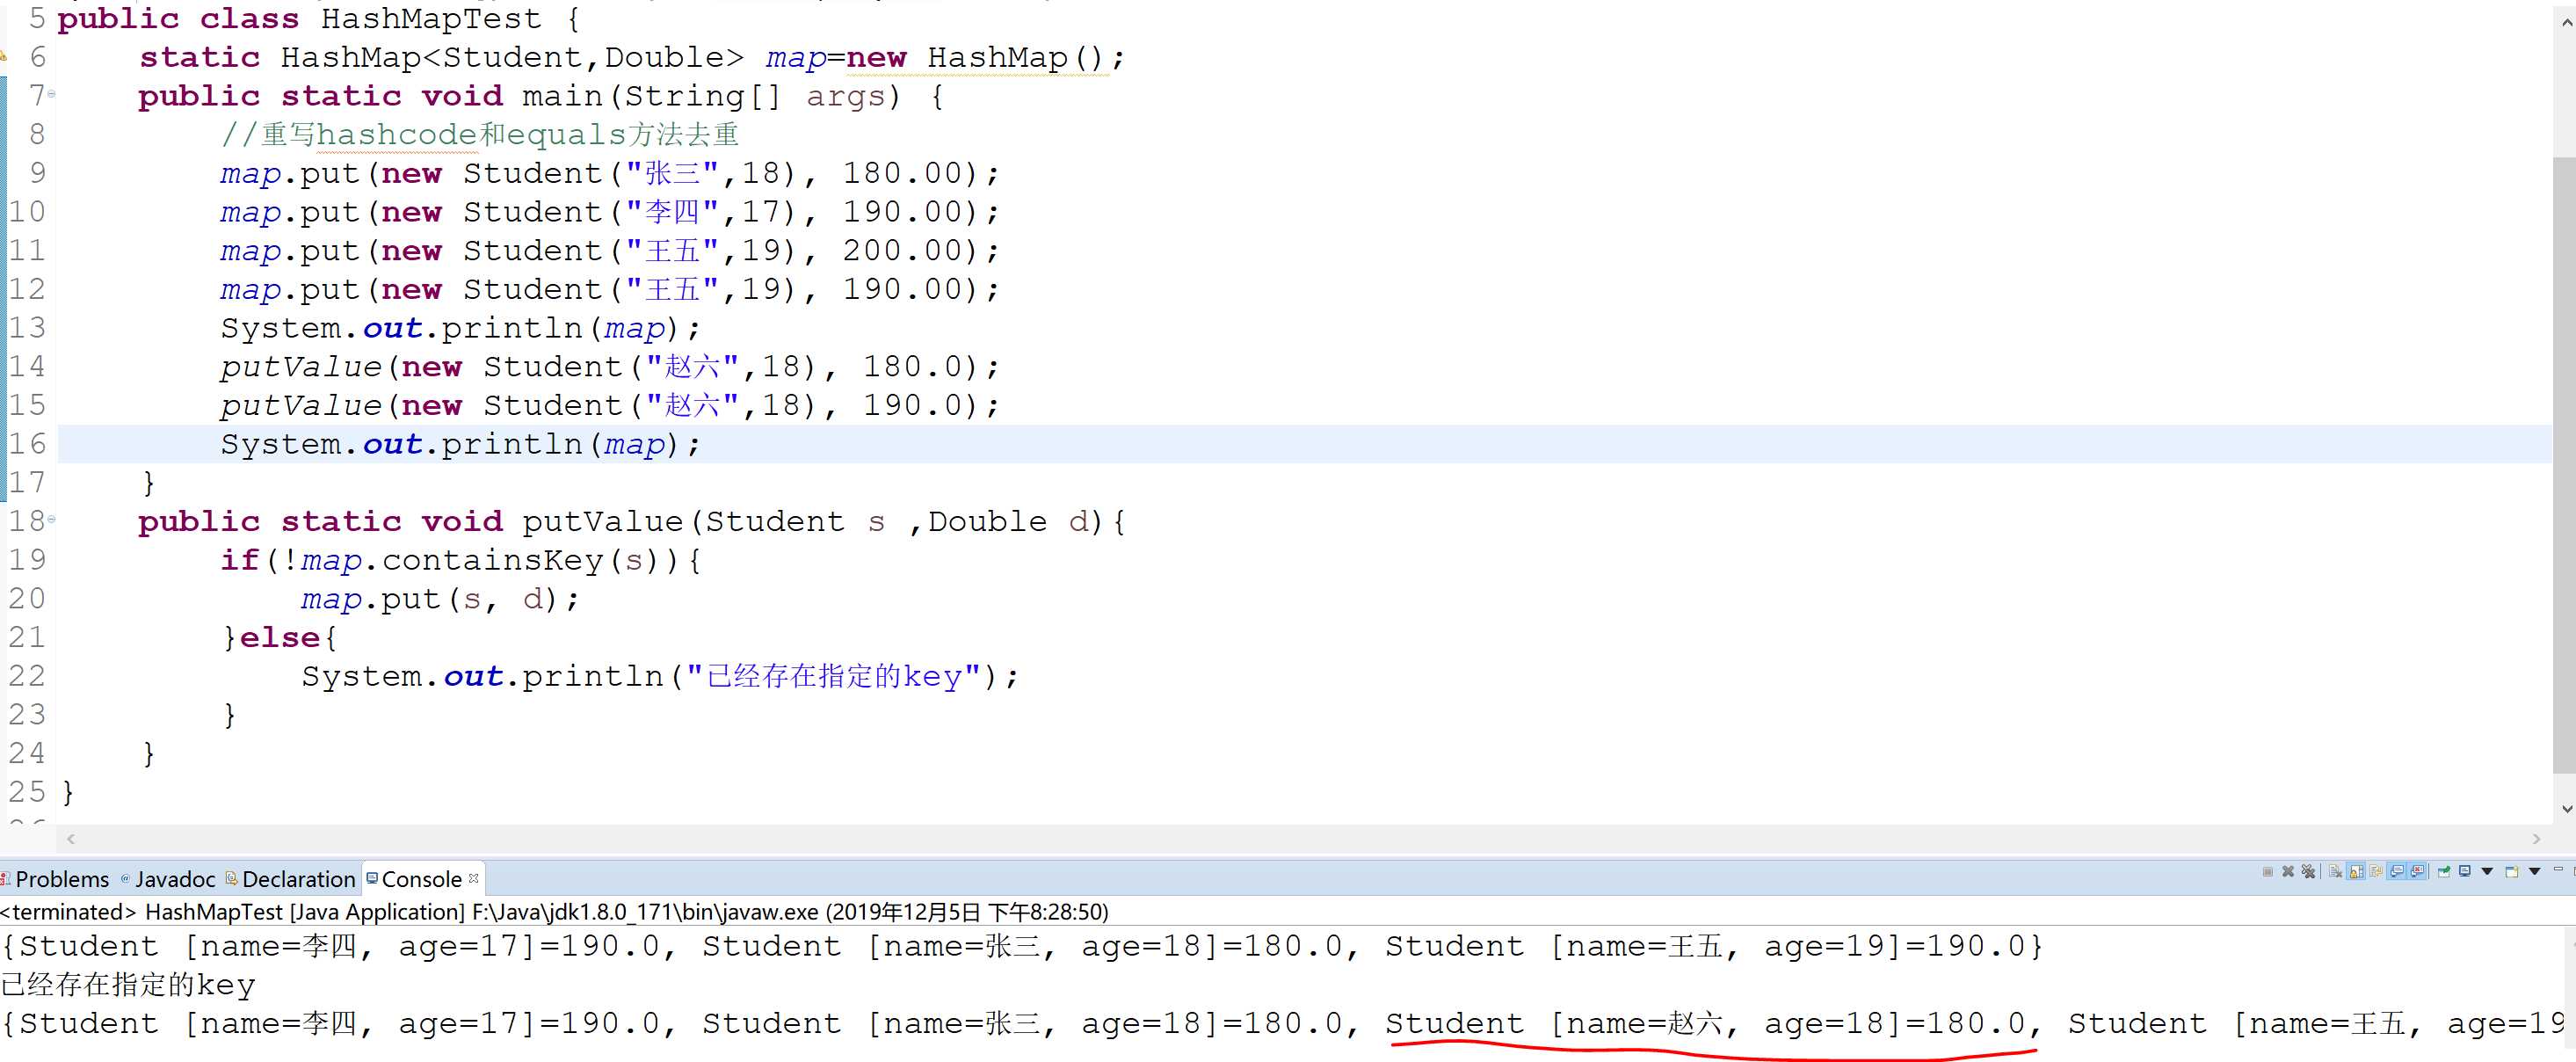Collapse the main method fold marker

coord(52,94)
